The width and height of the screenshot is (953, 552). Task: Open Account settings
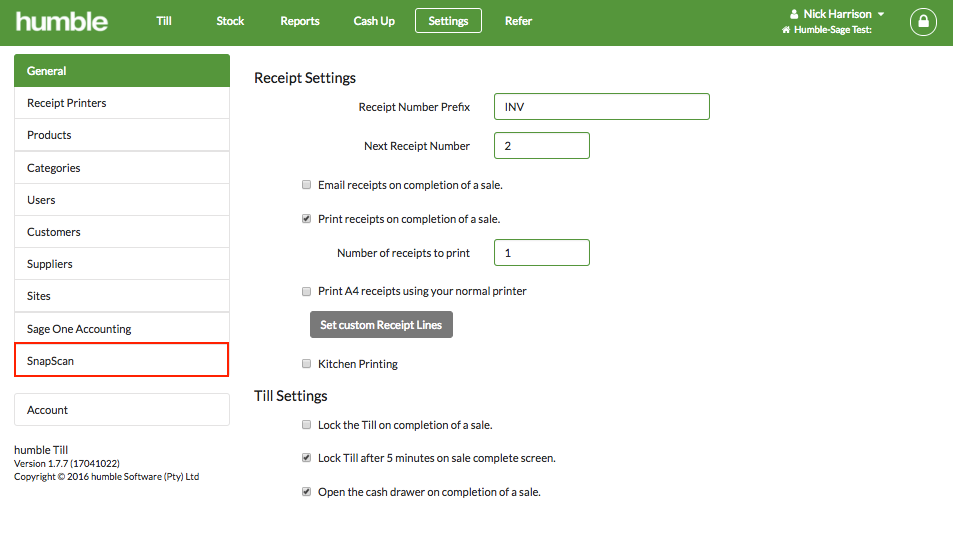[x=122, y=410]
